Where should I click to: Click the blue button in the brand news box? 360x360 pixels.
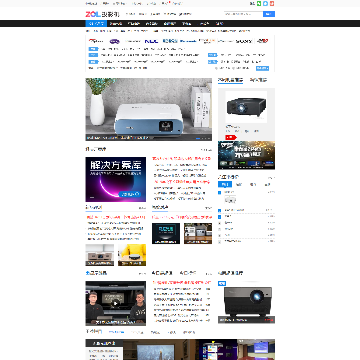(x=262, y=68)
